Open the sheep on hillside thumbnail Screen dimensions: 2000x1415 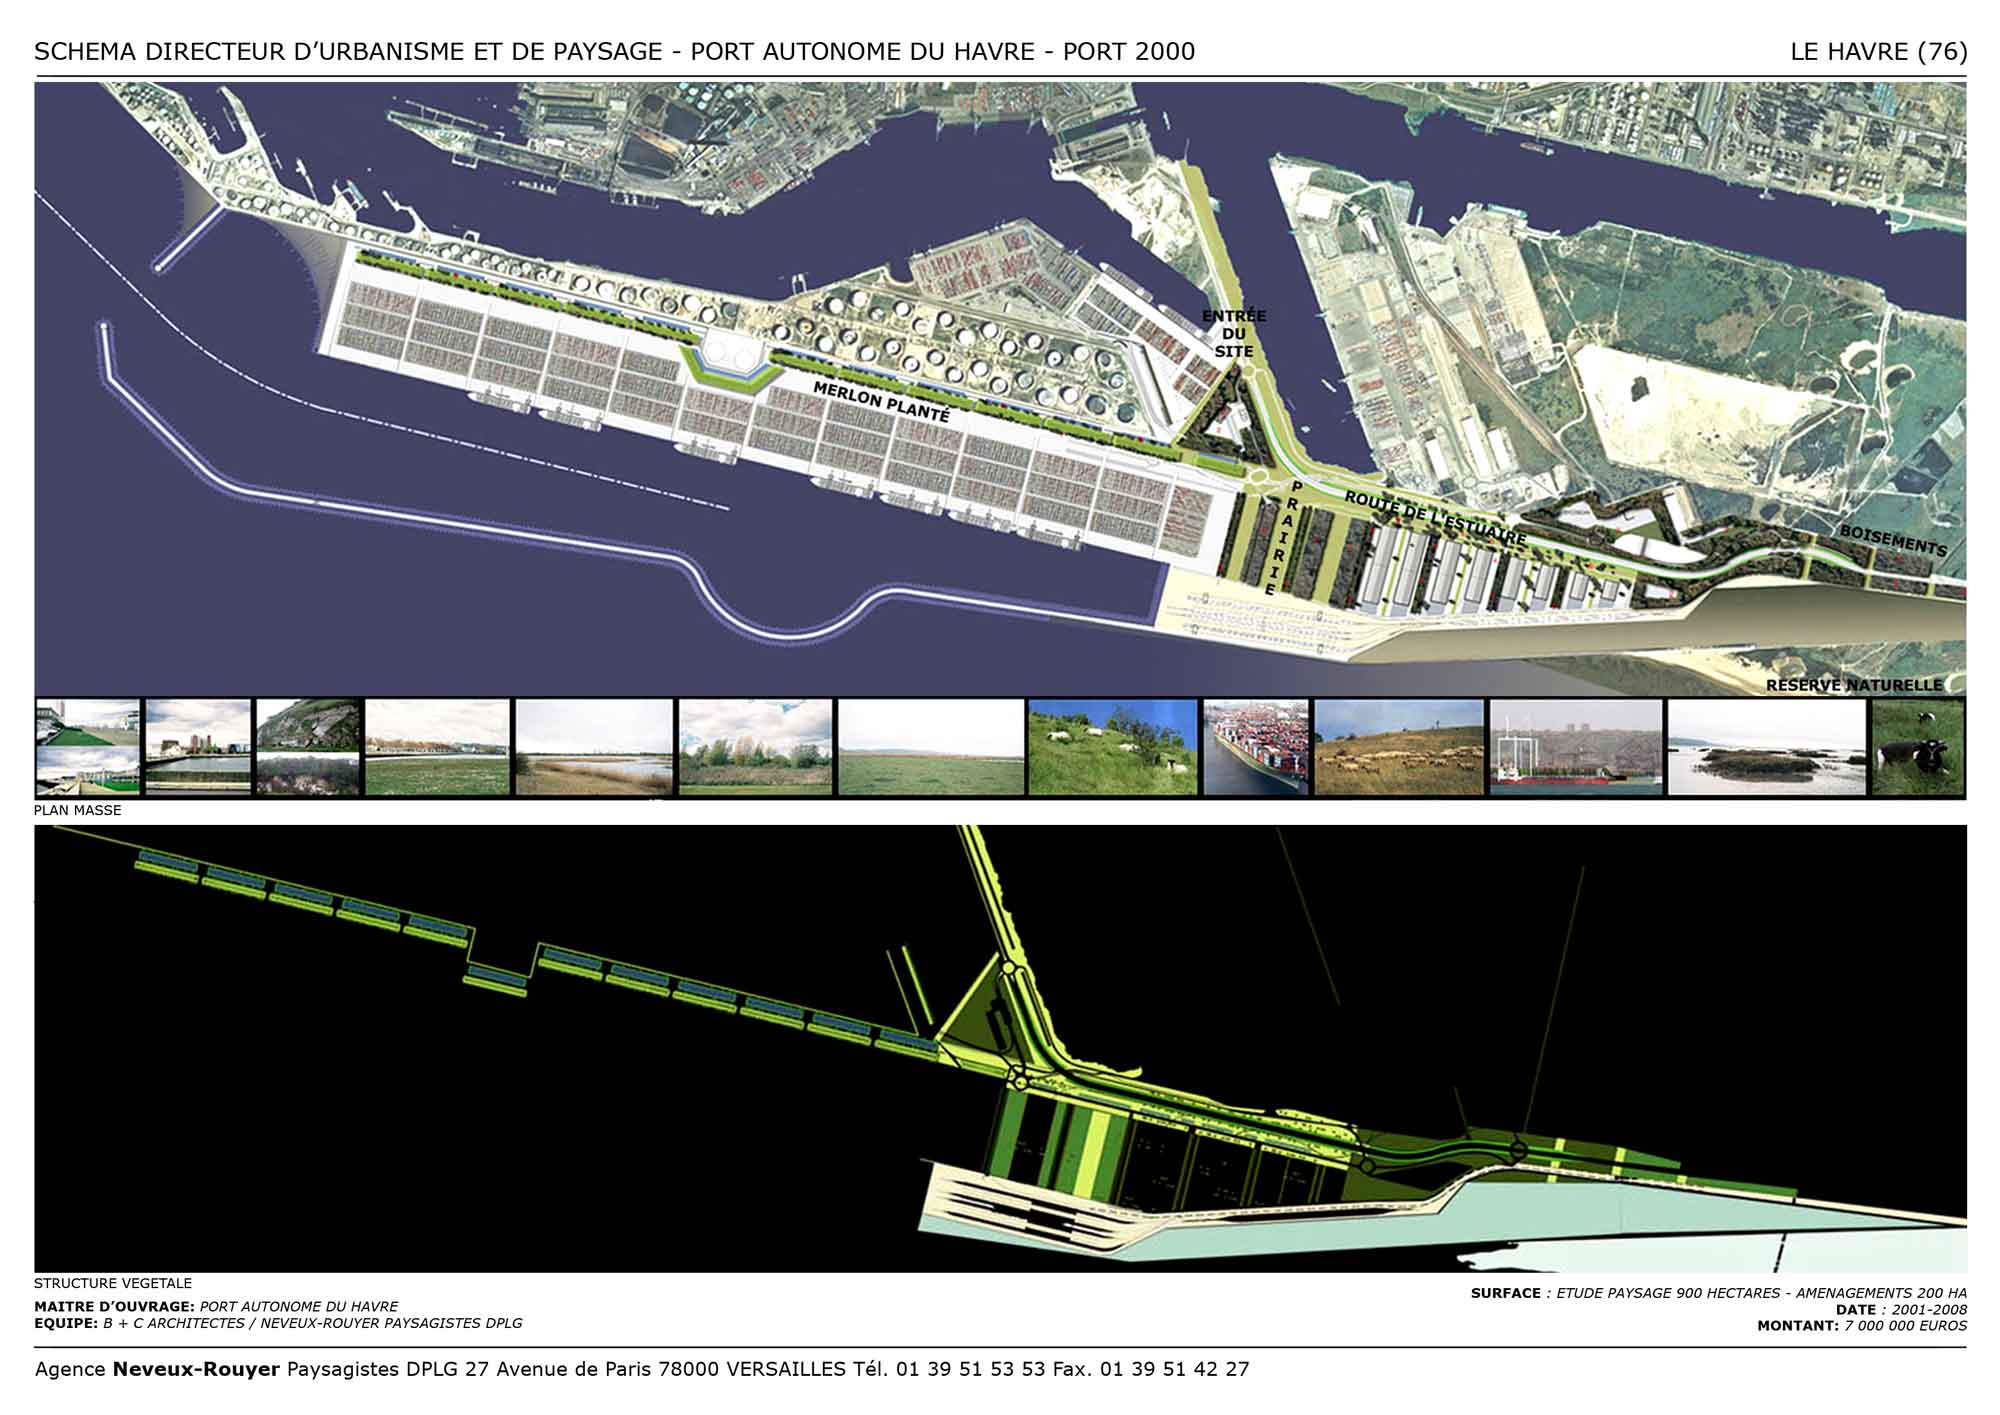tap(1112, 748)
